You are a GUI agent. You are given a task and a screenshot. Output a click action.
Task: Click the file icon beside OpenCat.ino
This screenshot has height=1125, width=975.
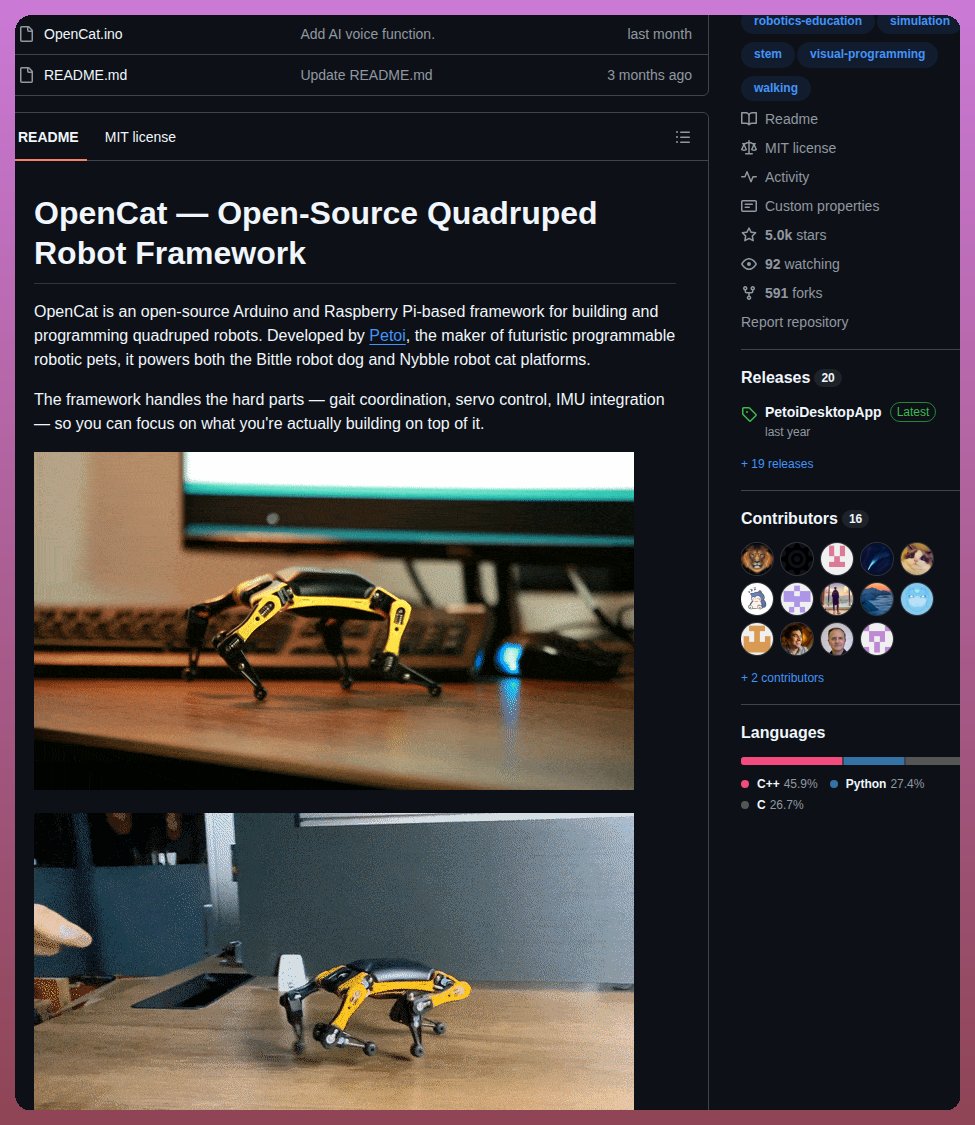[27, 34]
